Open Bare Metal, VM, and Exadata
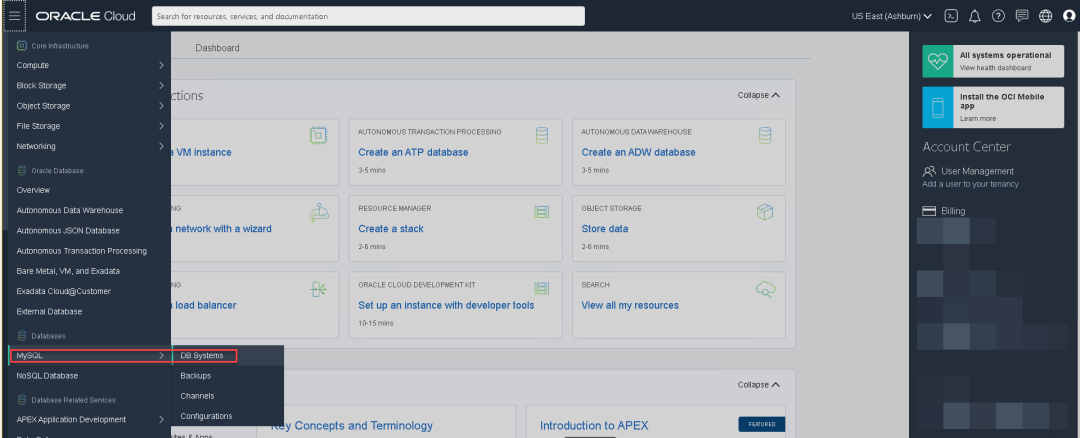Image resolution: width=1080 pixels, height=438 pixels. 68,271
